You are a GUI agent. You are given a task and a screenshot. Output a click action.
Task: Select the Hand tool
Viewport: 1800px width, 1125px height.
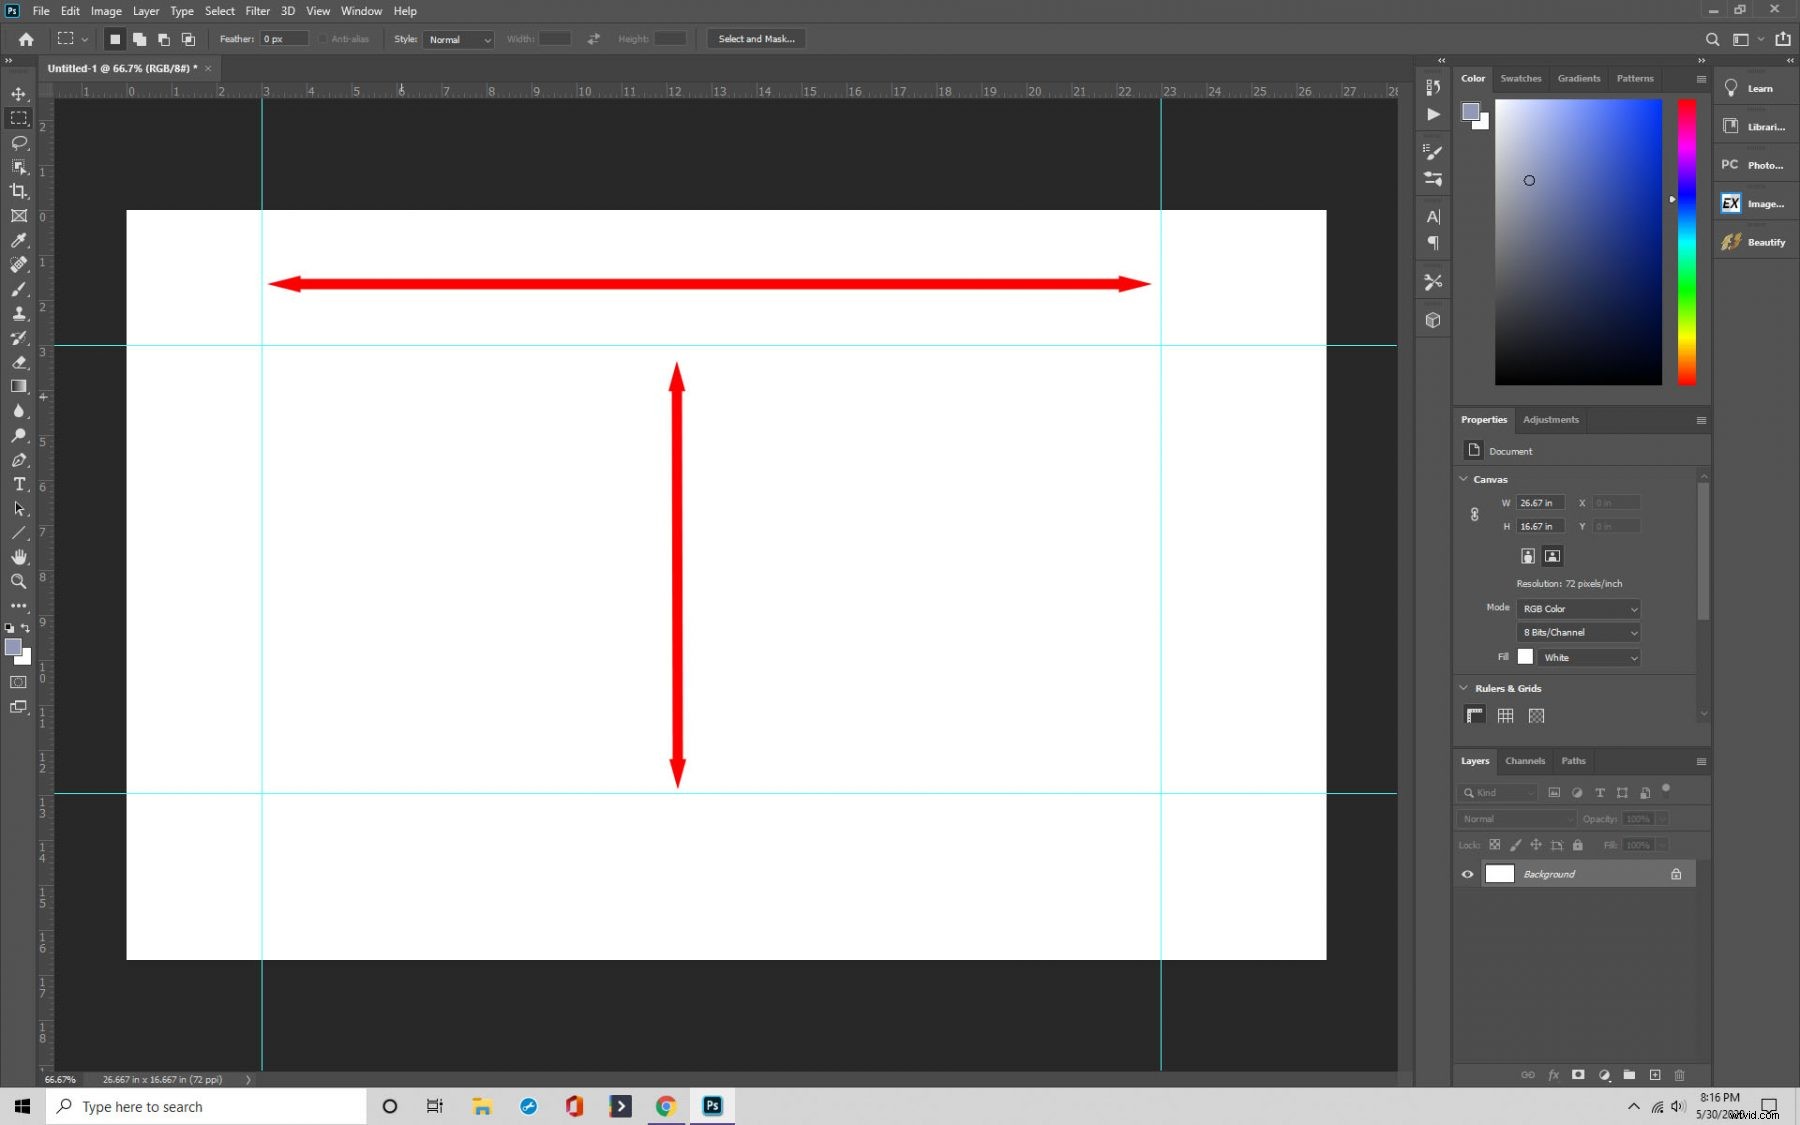[18, 557]
